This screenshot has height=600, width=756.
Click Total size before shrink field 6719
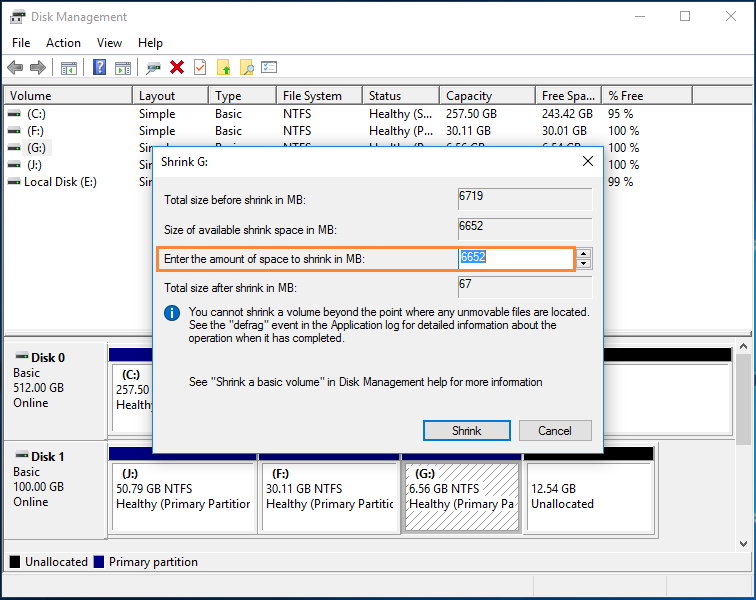(x=525, y=199)
